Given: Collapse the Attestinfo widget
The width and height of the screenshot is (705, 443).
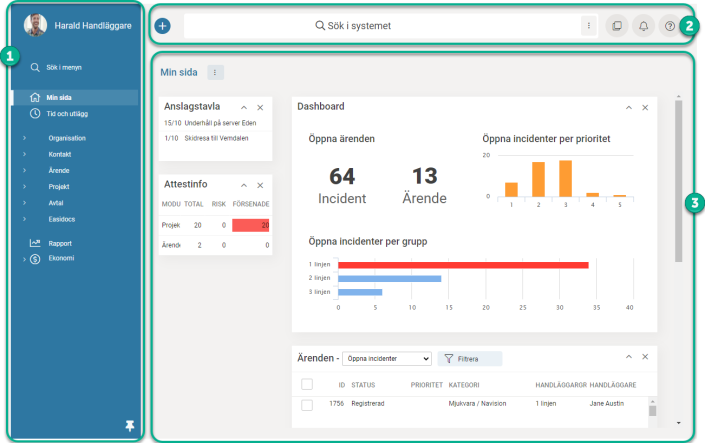Looking at the screenshot, I should click(x=243, y=185).
